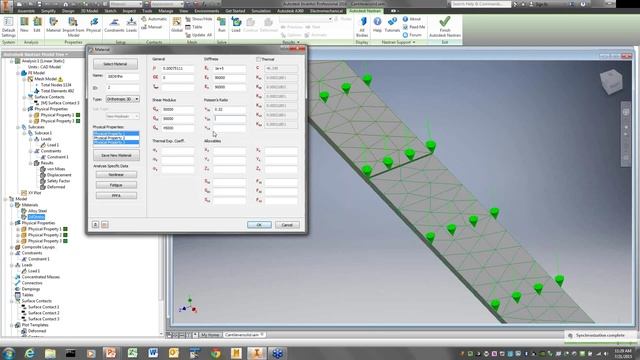Open Microsoft Word from the taskbar
640x360 pixels.
coord(153,353)
